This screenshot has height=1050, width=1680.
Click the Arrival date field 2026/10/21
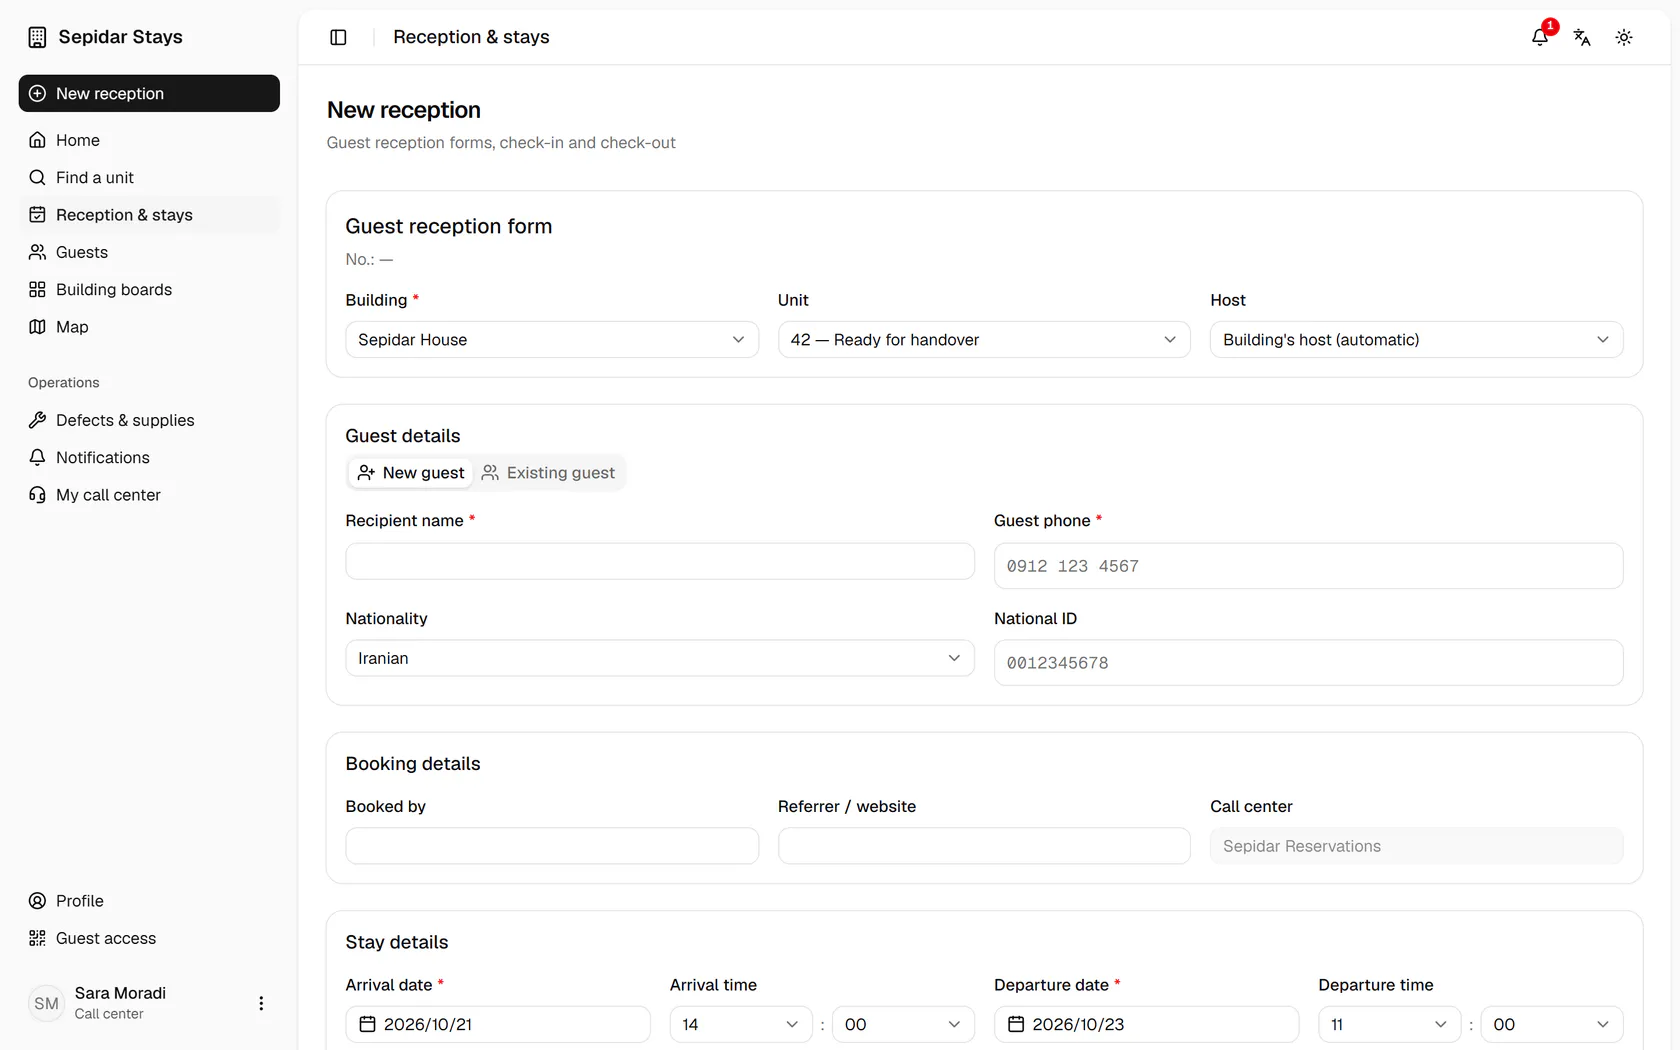coord(498,1024)
